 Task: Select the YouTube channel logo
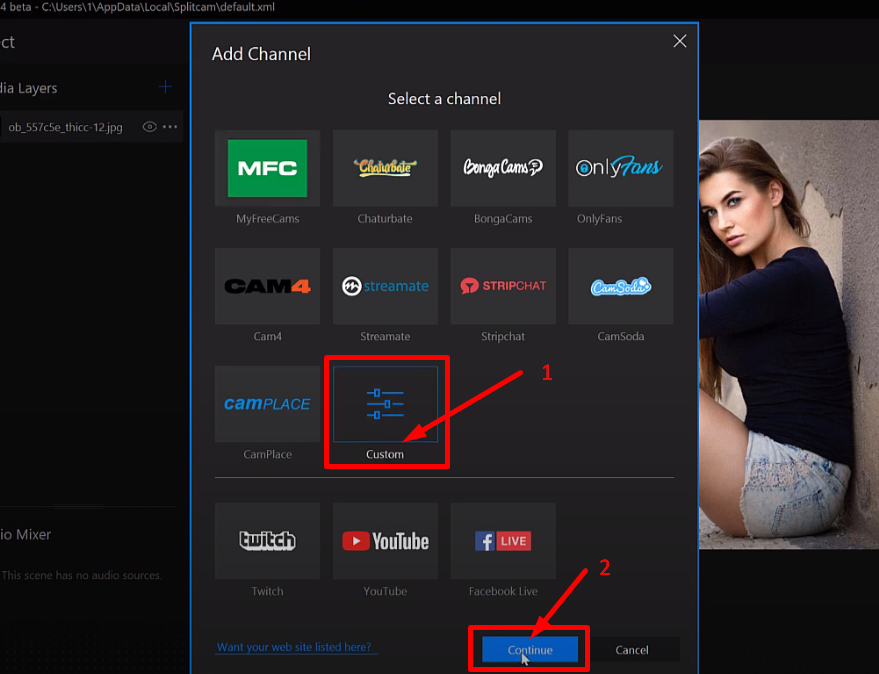[x=385, y=541]
